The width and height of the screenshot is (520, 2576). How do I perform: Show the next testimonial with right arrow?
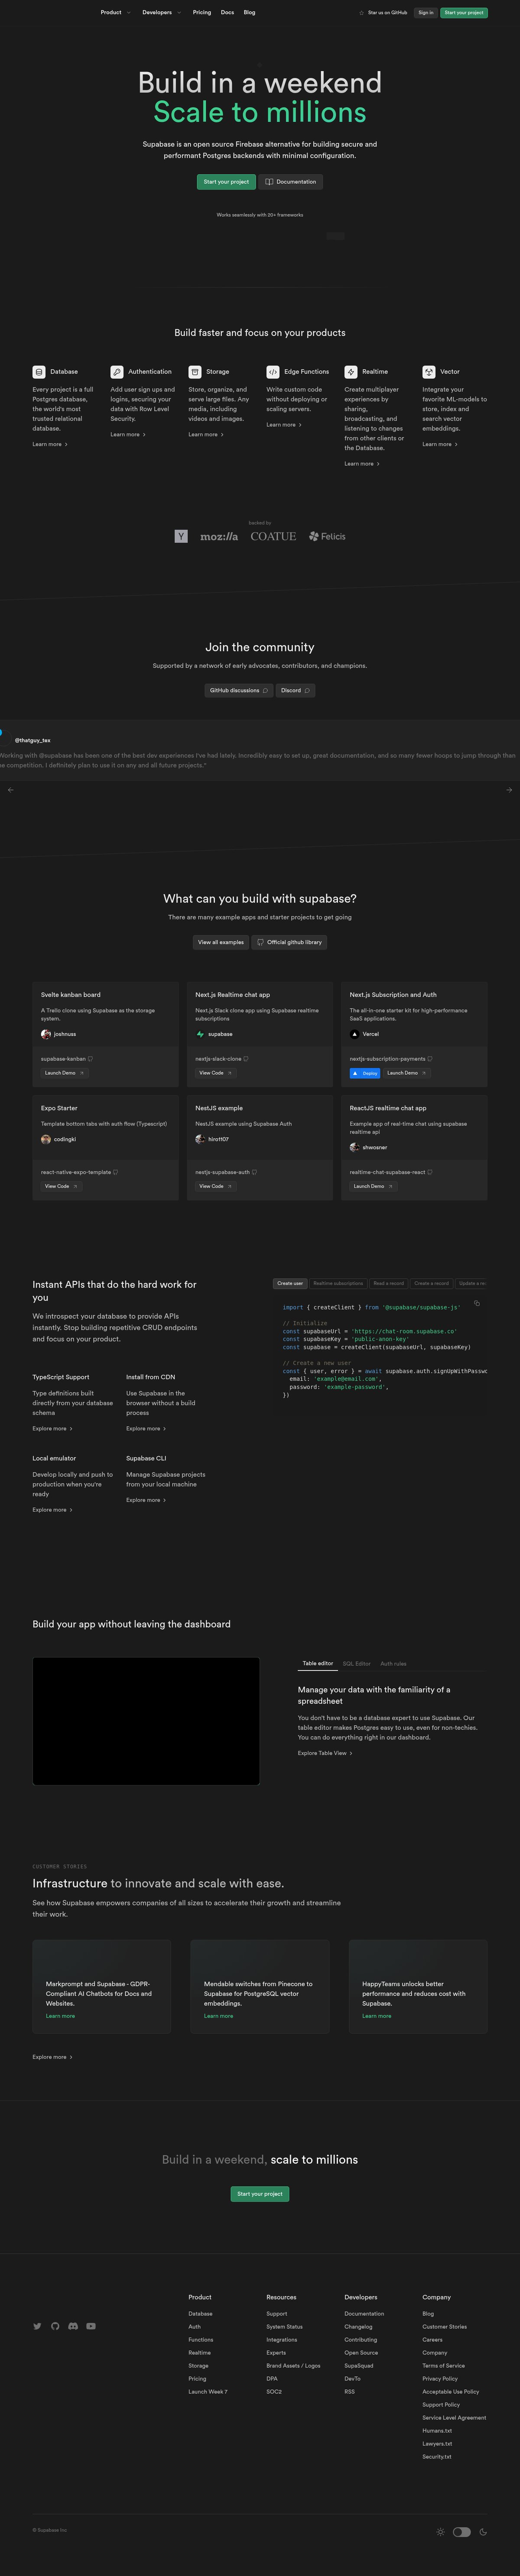pos(509,790)
